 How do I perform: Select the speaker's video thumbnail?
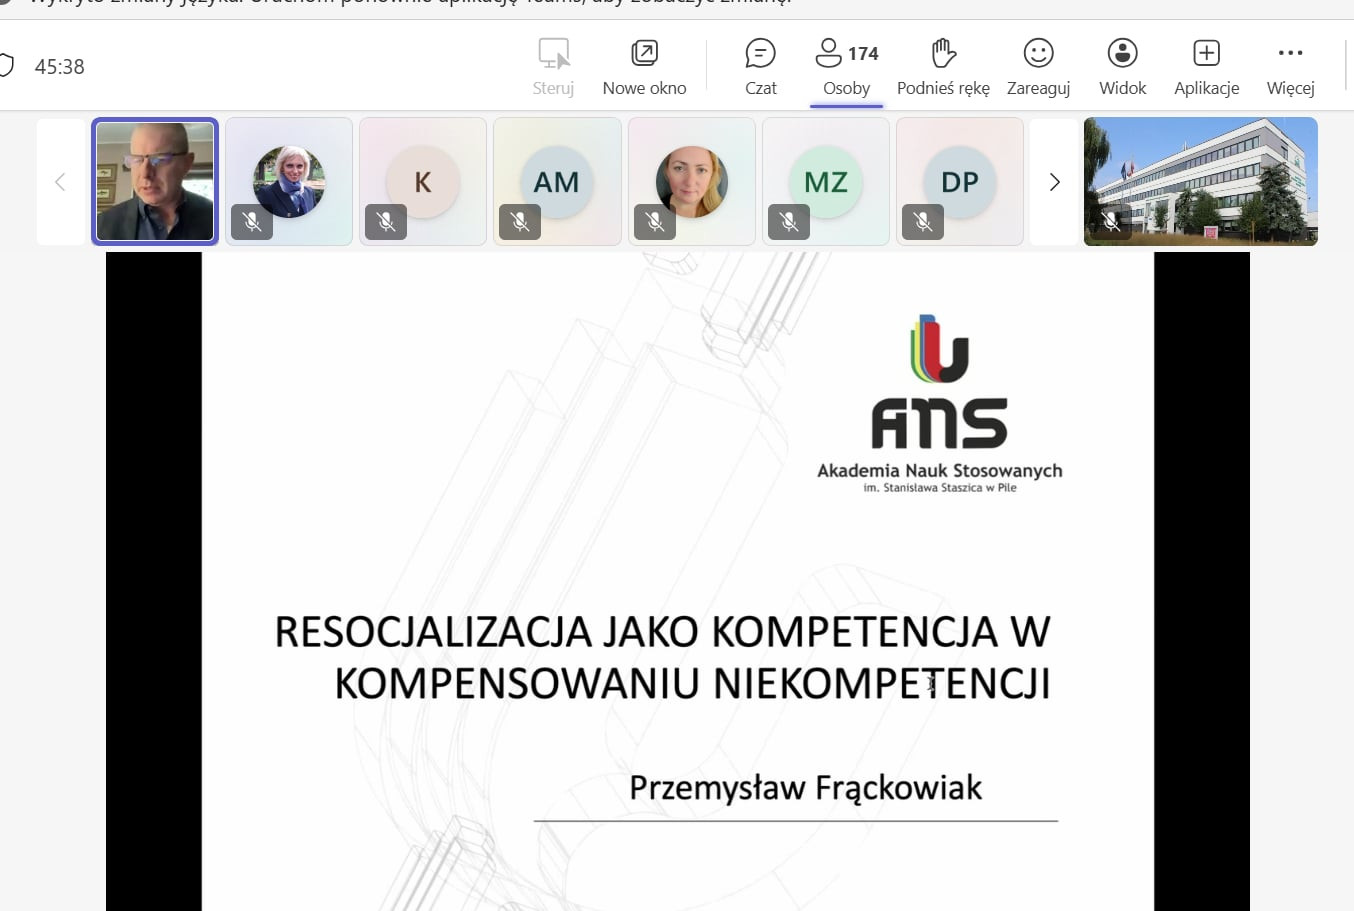[x=155, y=181]
